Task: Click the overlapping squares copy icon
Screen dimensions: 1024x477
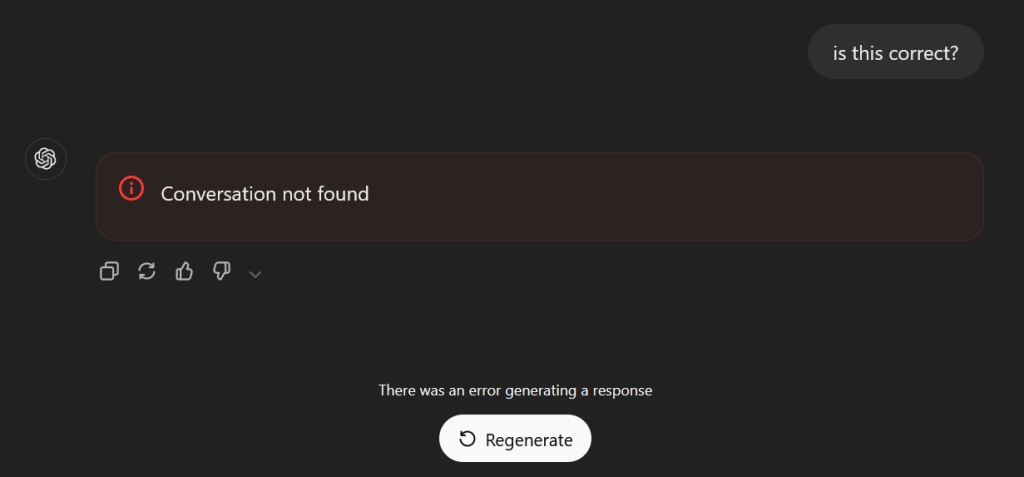Action: pos(109,271)
